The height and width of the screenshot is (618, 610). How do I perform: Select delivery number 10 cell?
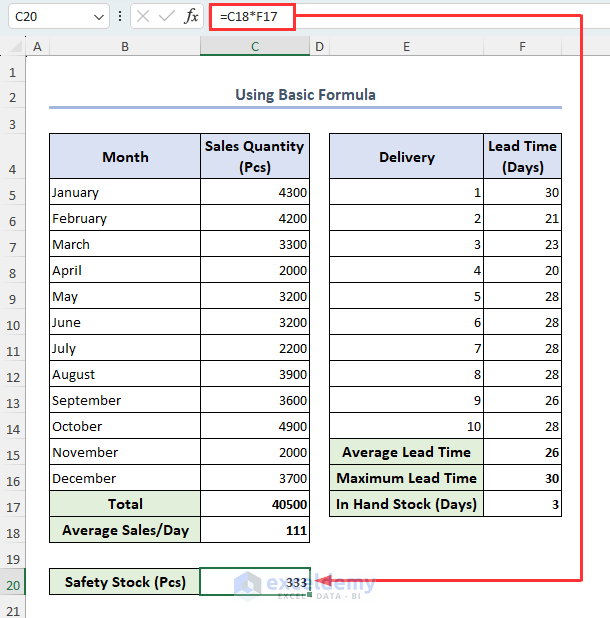pos(406,426)
